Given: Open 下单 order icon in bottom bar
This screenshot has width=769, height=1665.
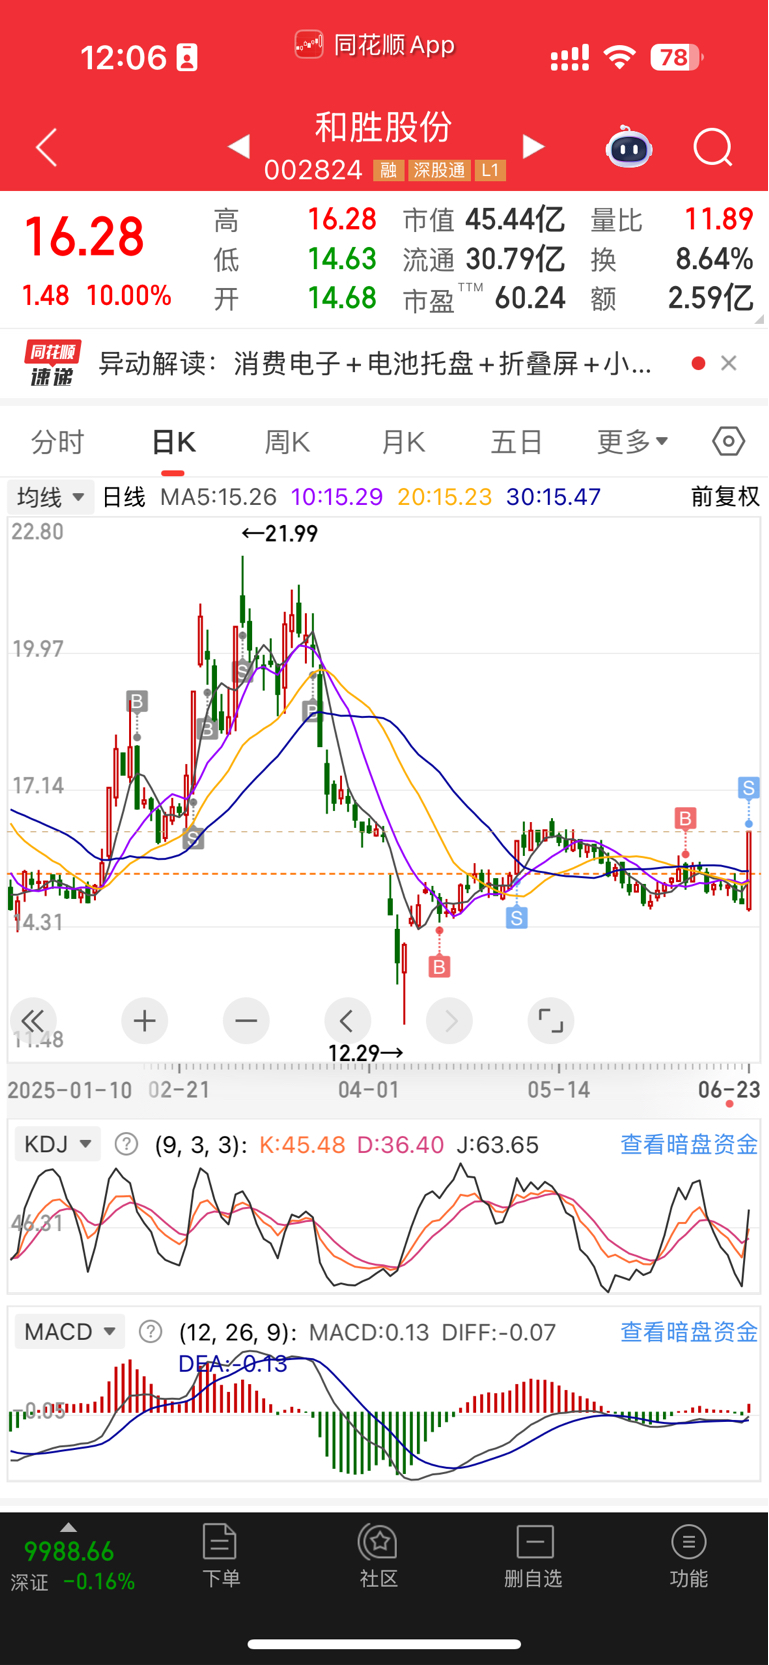Looking at the screenshot, I should point(220,1555).
